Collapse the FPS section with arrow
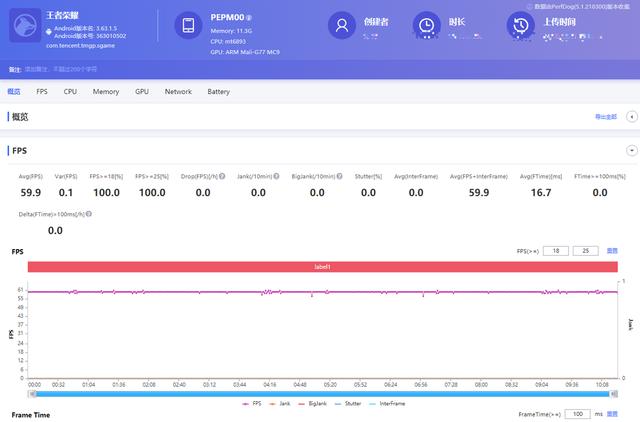Viewport: 640px width, 422px height. 631,151
